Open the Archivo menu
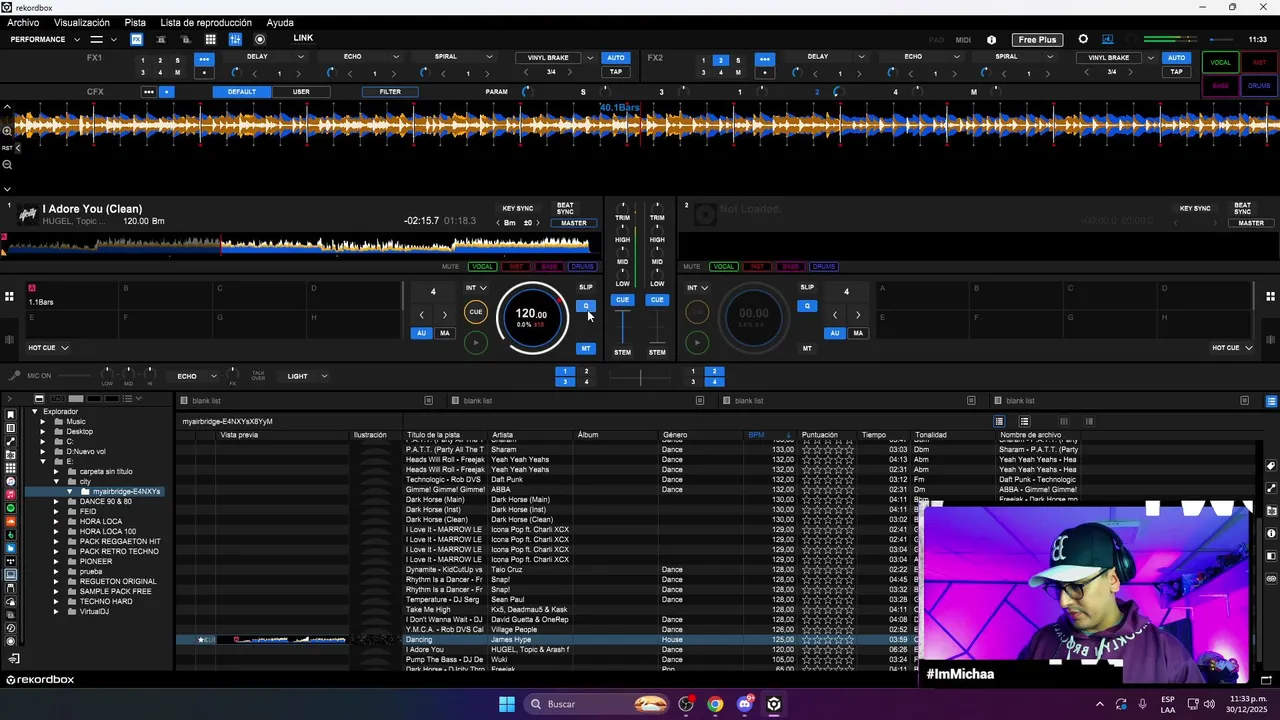1280x720 pixels. (x=23, y=22)
